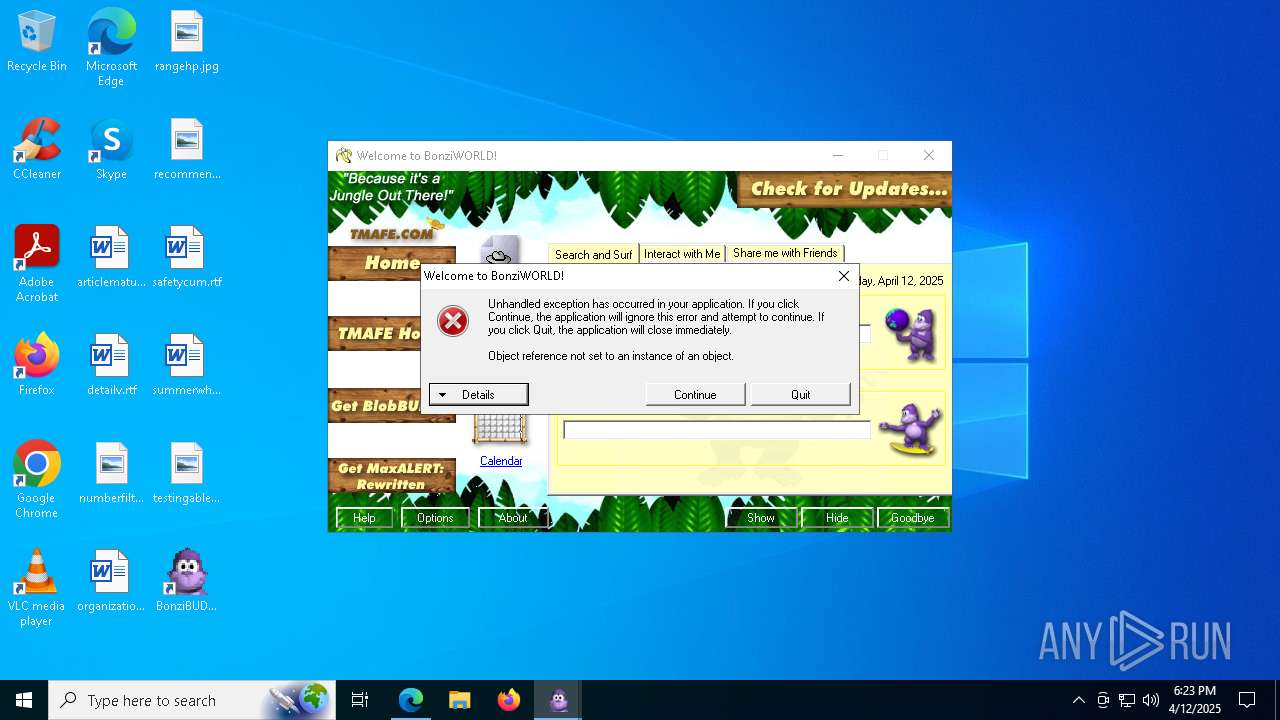Click Get MaxALERT: Rewritten sign
This screenshot has width=1280, height=720.
click(392, 476)
